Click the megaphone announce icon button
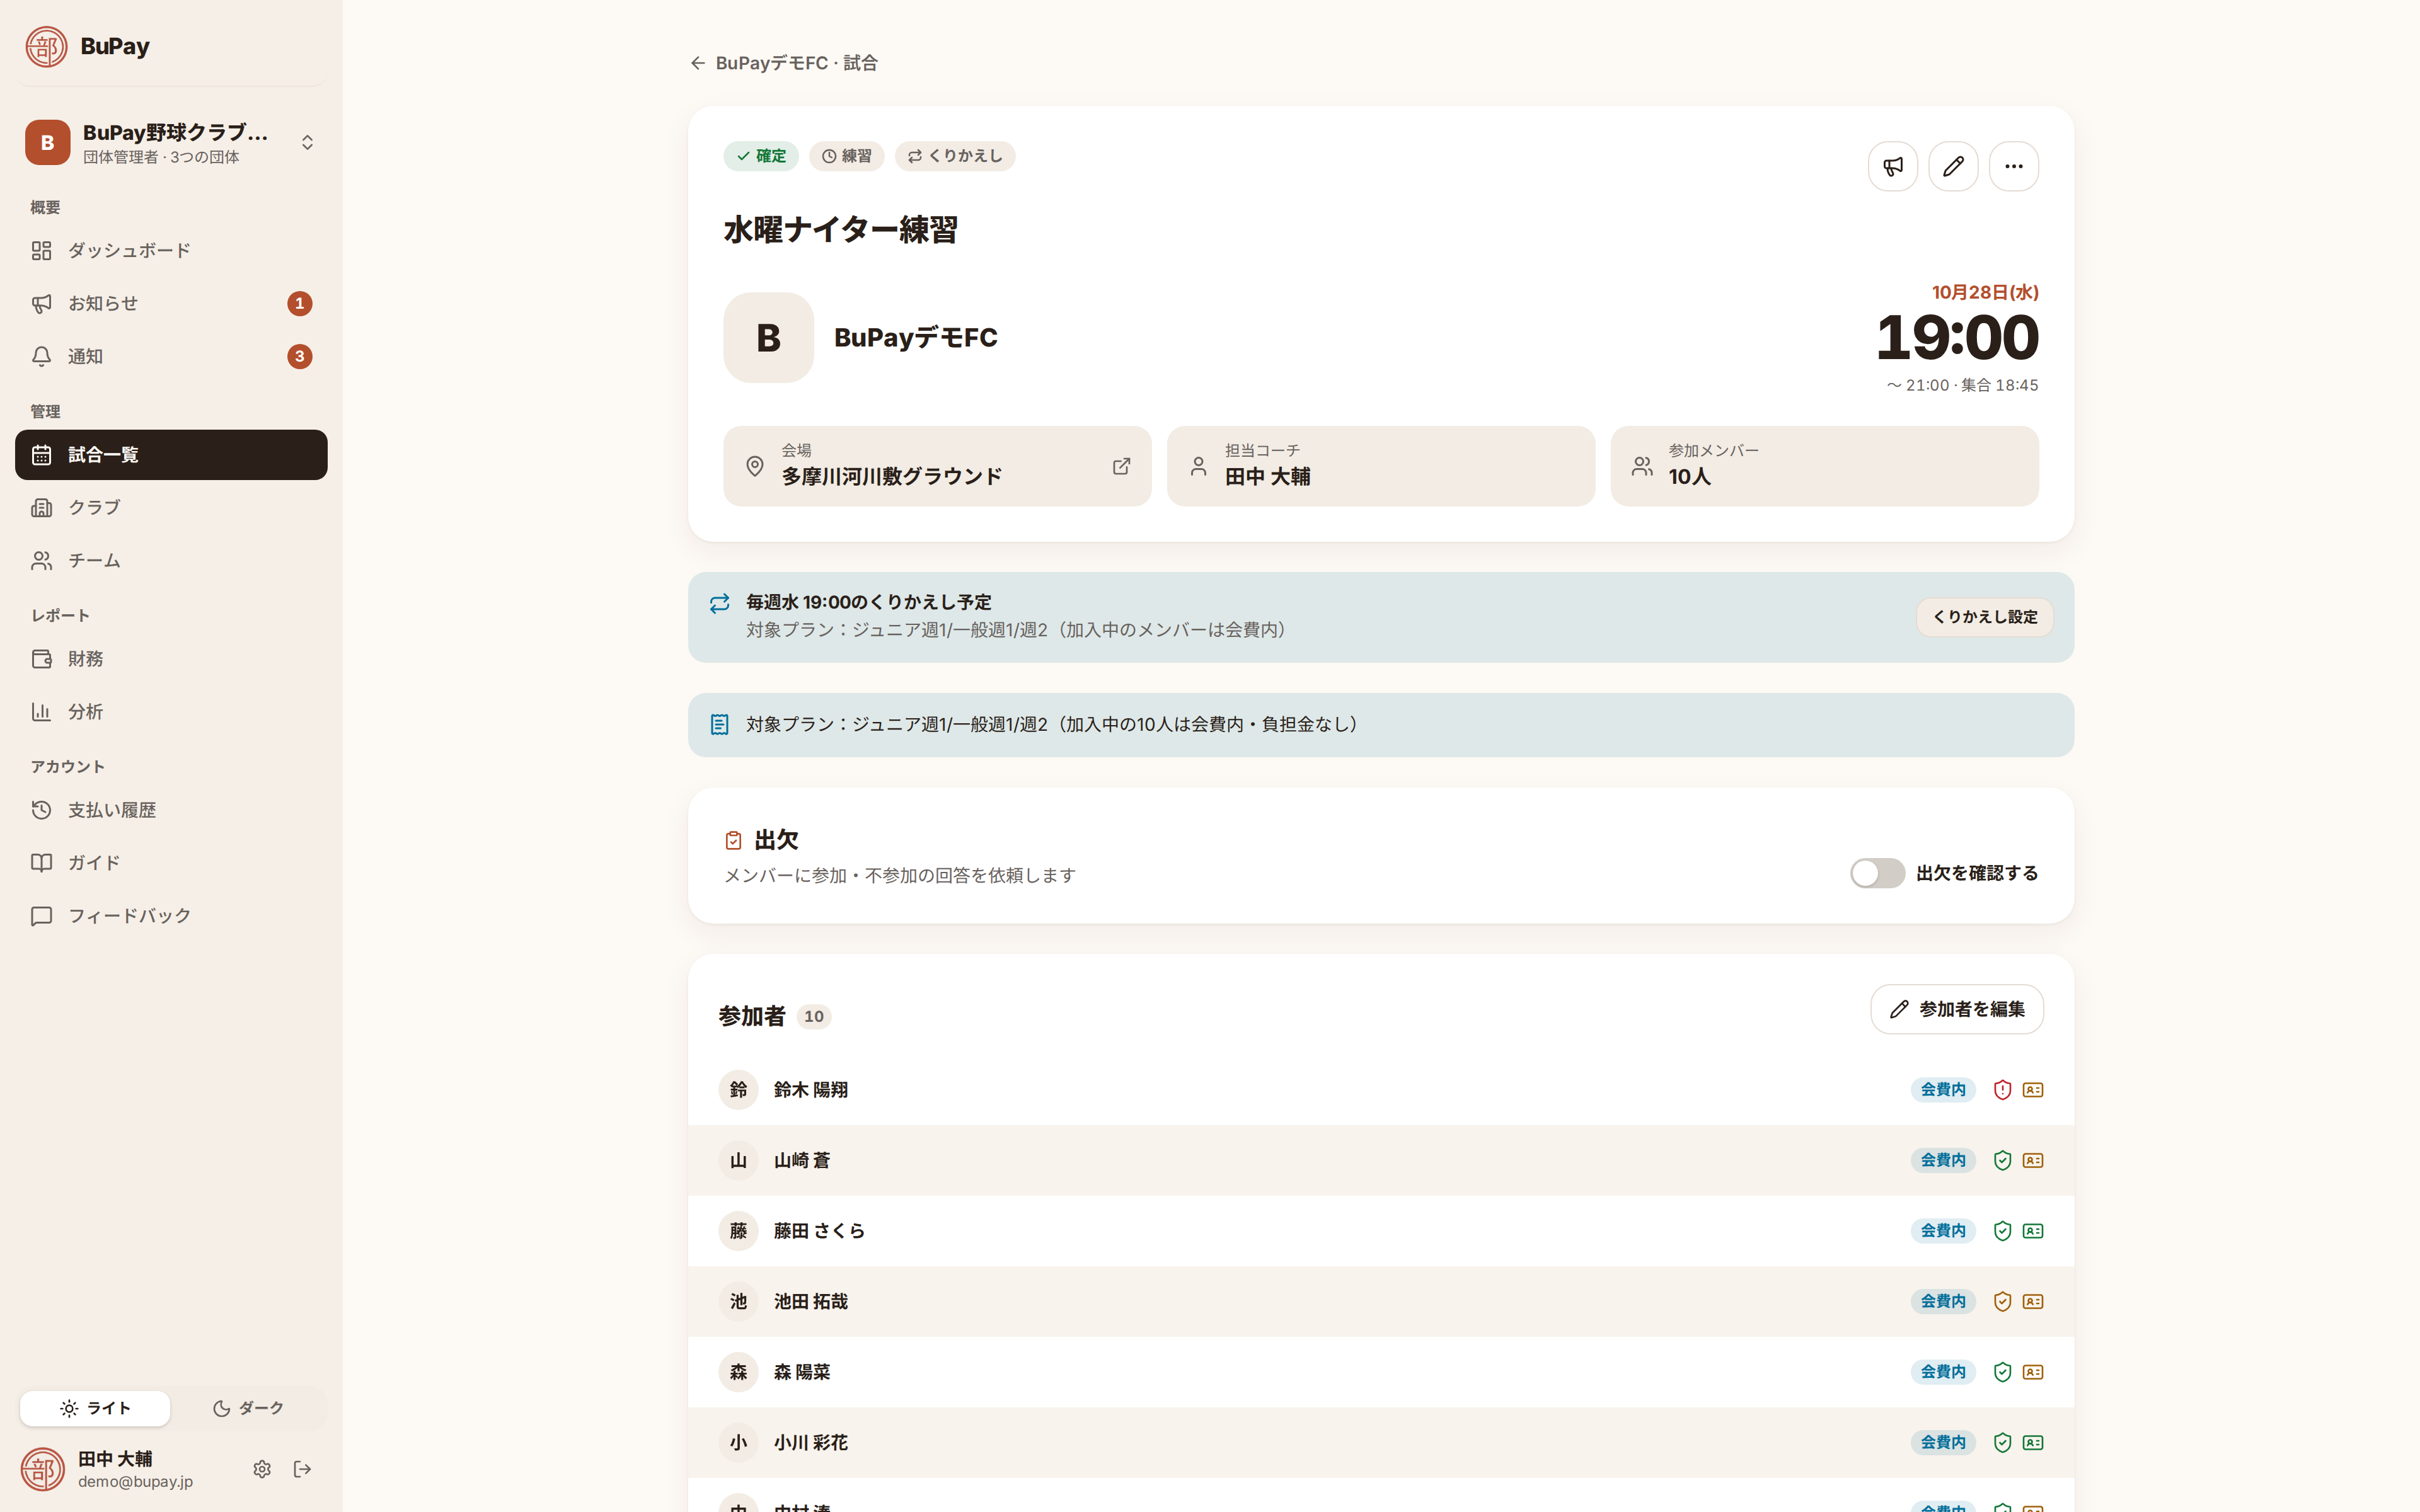Screen dimensions: 2420x1512 click(1892, 166)
